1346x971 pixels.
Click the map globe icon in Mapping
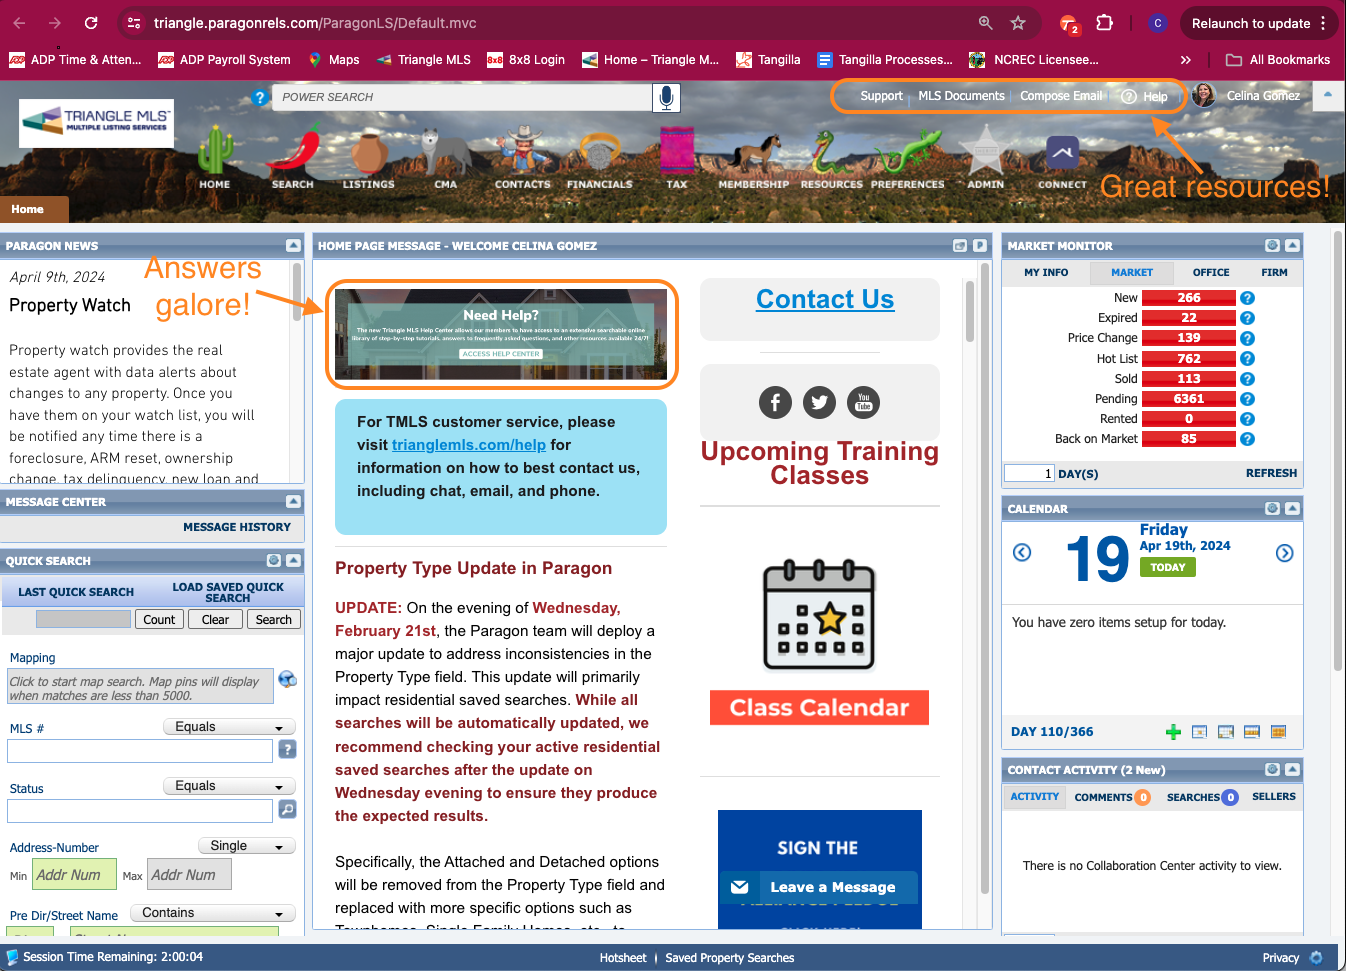point(287,679)
